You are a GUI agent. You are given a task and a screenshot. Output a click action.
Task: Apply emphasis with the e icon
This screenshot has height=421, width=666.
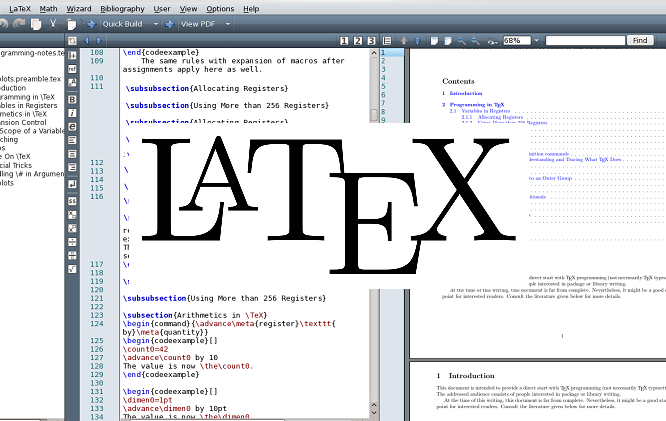[72, 127]
